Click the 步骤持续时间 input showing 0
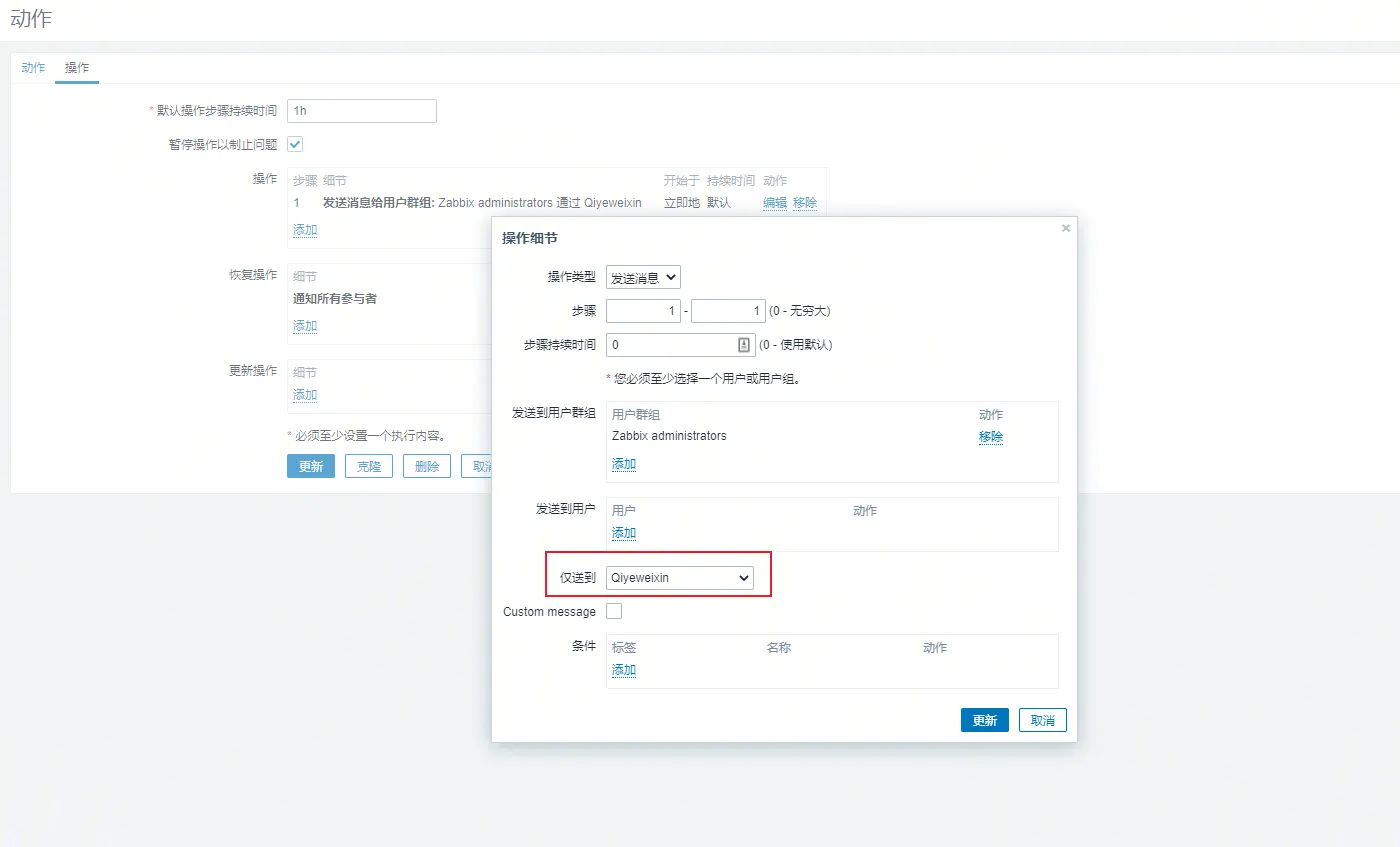The height and width of the screenshot is (847, 1400). click(670, 344)
